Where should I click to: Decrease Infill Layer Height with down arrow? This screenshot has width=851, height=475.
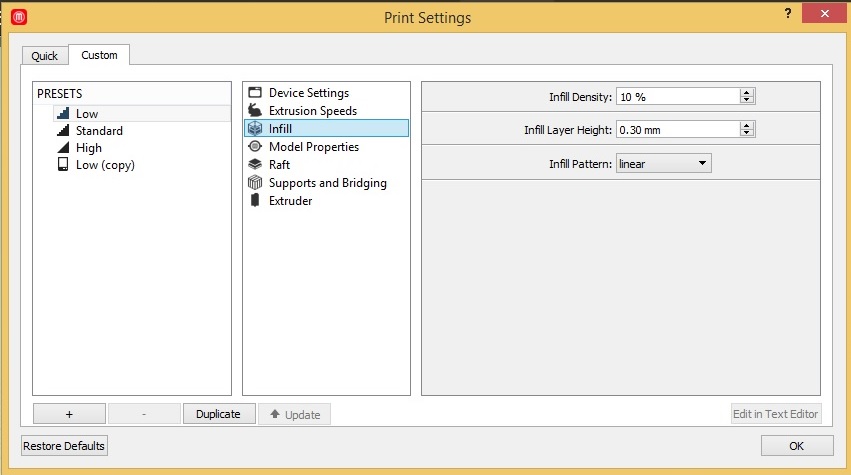(747, 133)
